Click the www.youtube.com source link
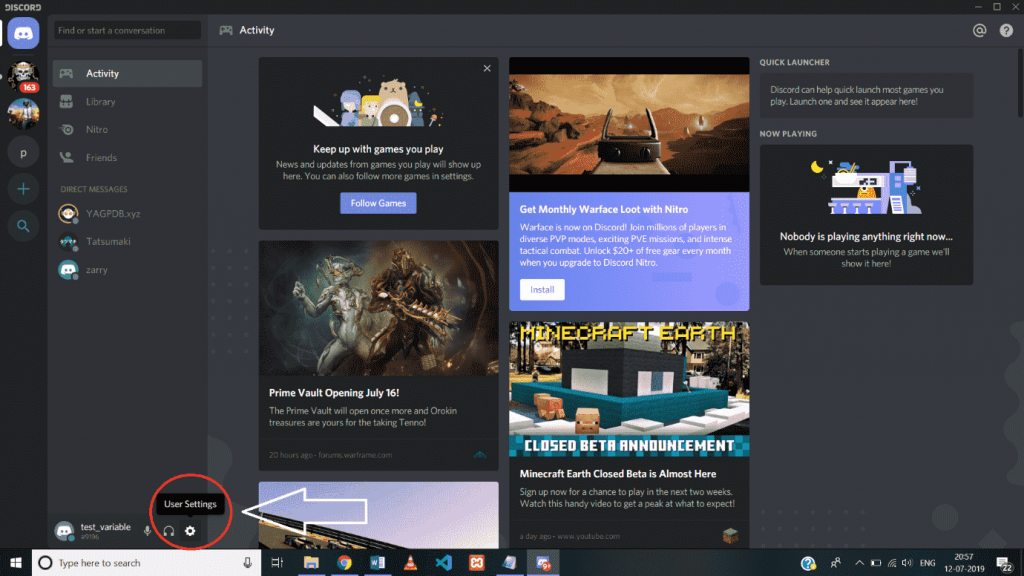The height and width of the screenshot is (576, 1024). pyautogui.click(x=588, y=536)
